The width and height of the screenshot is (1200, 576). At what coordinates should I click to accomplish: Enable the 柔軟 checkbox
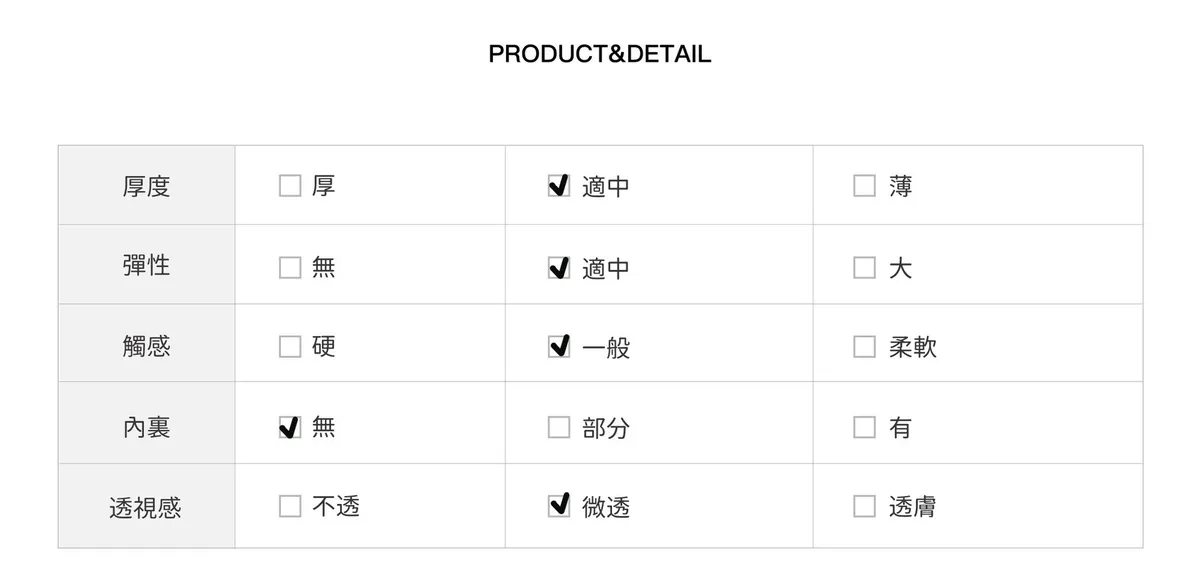[864, 347]
